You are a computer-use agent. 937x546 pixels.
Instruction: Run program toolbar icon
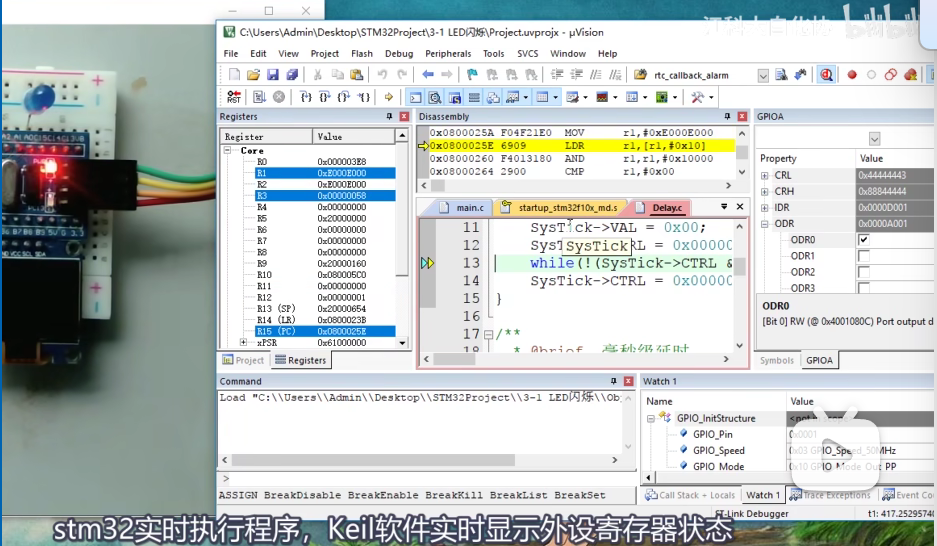pos(259,97)
